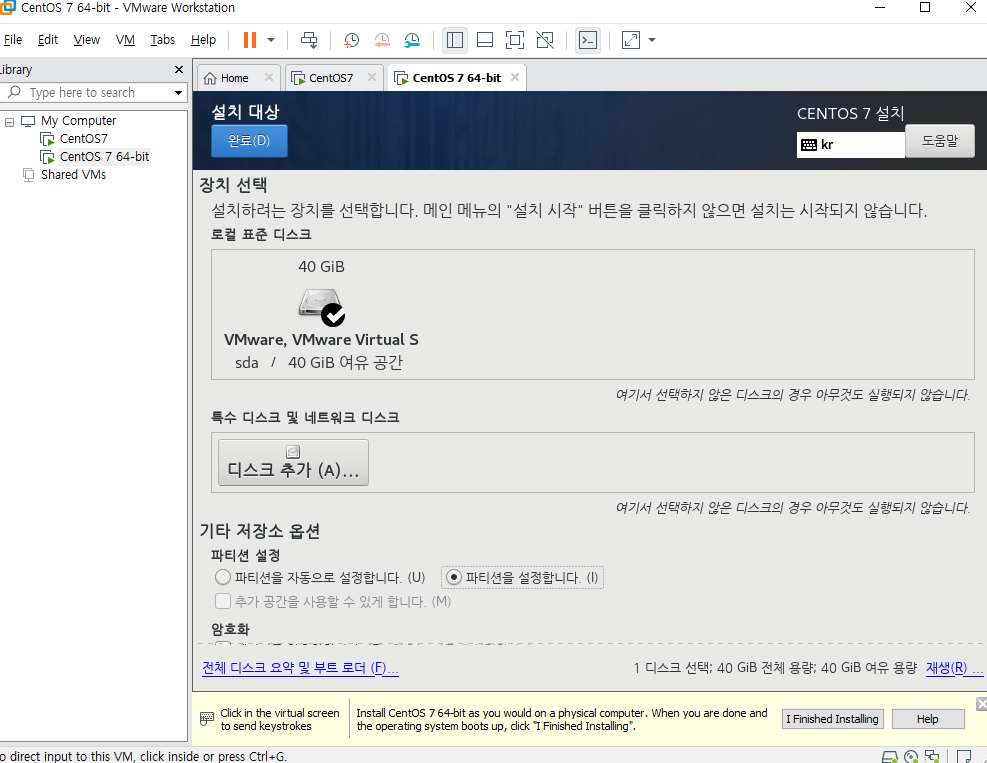The image size is (987, 763).
Task: Pause the VM with the orange pause icon
Action: [x=250, y=40]
